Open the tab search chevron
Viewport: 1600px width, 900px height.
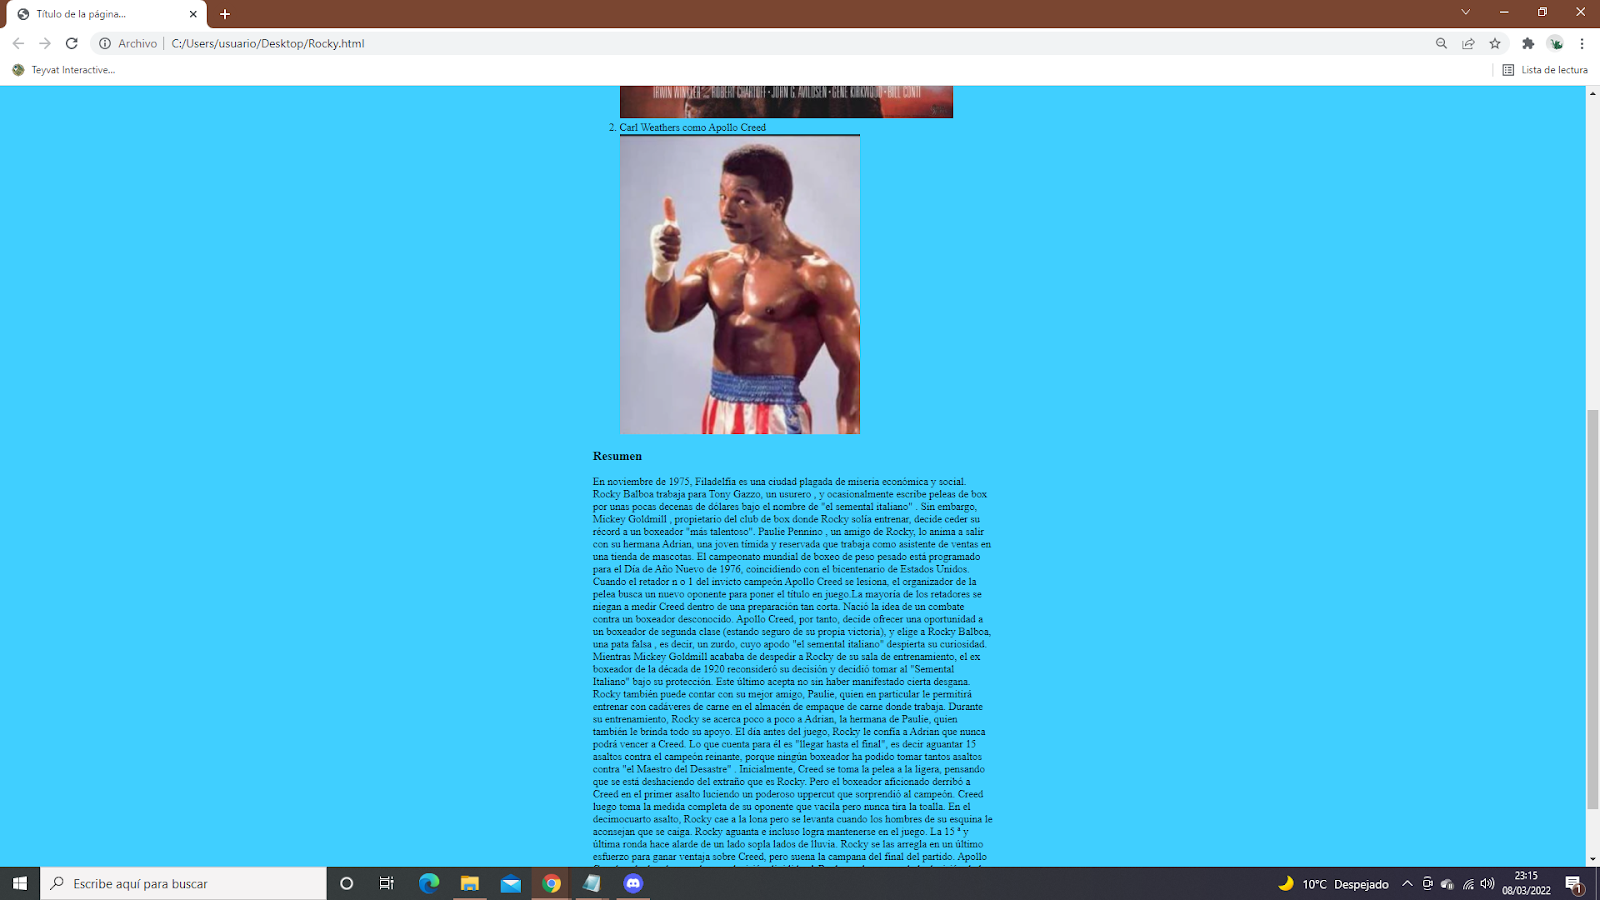point(1465,12)
